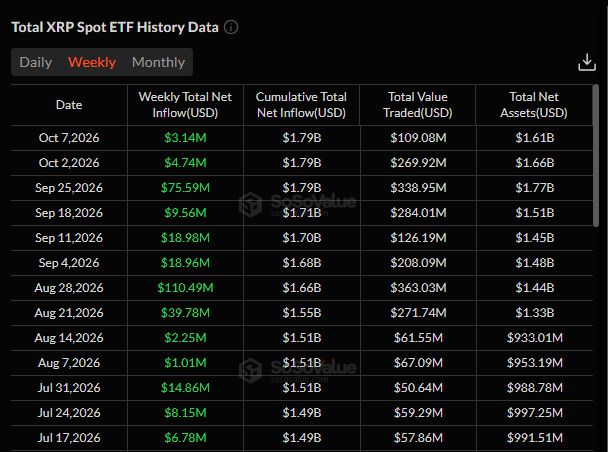Click the $18.98M weekly inflow value

pyautogui.click(x=185, y=238)
